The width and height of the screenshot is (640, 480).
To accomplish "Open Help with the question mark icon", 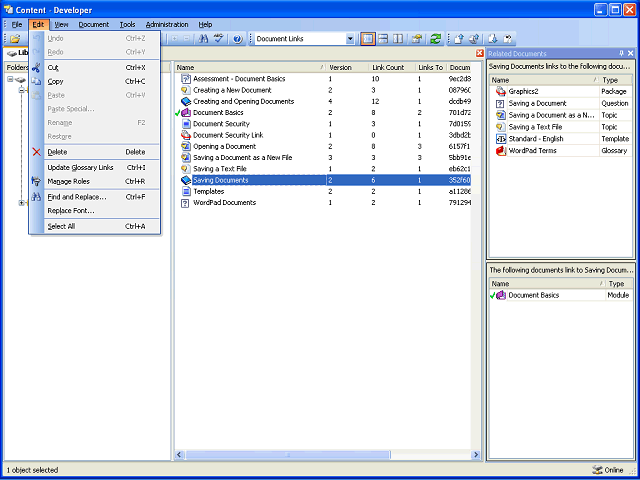I will (238, 39).
